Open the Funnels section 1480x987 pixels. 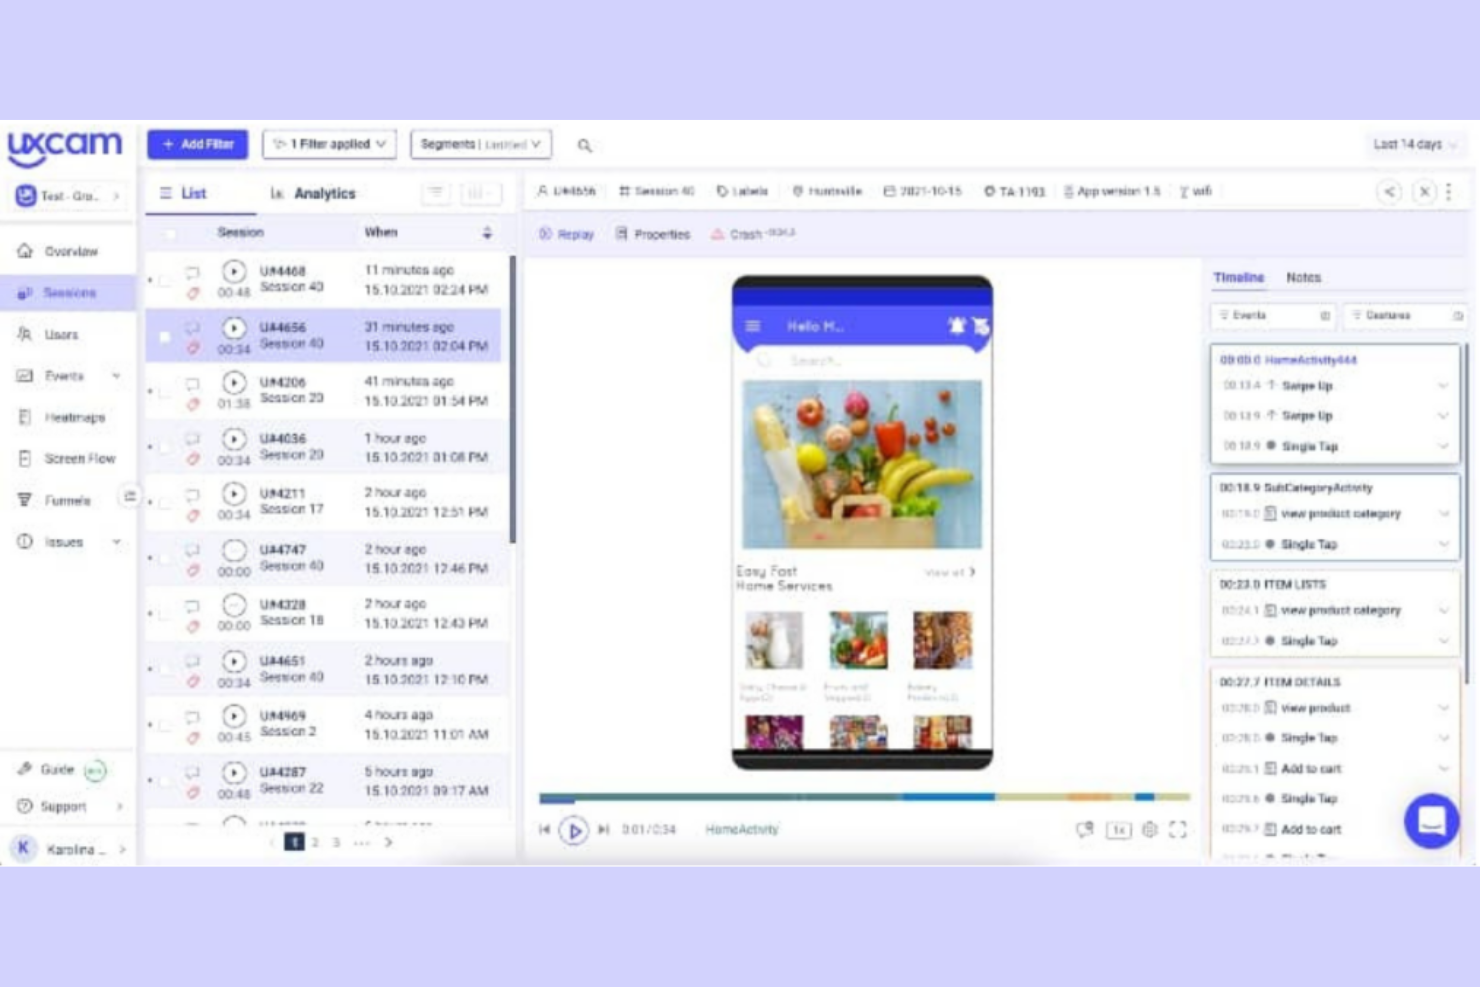pyautogui.click(x=69, y=500)
